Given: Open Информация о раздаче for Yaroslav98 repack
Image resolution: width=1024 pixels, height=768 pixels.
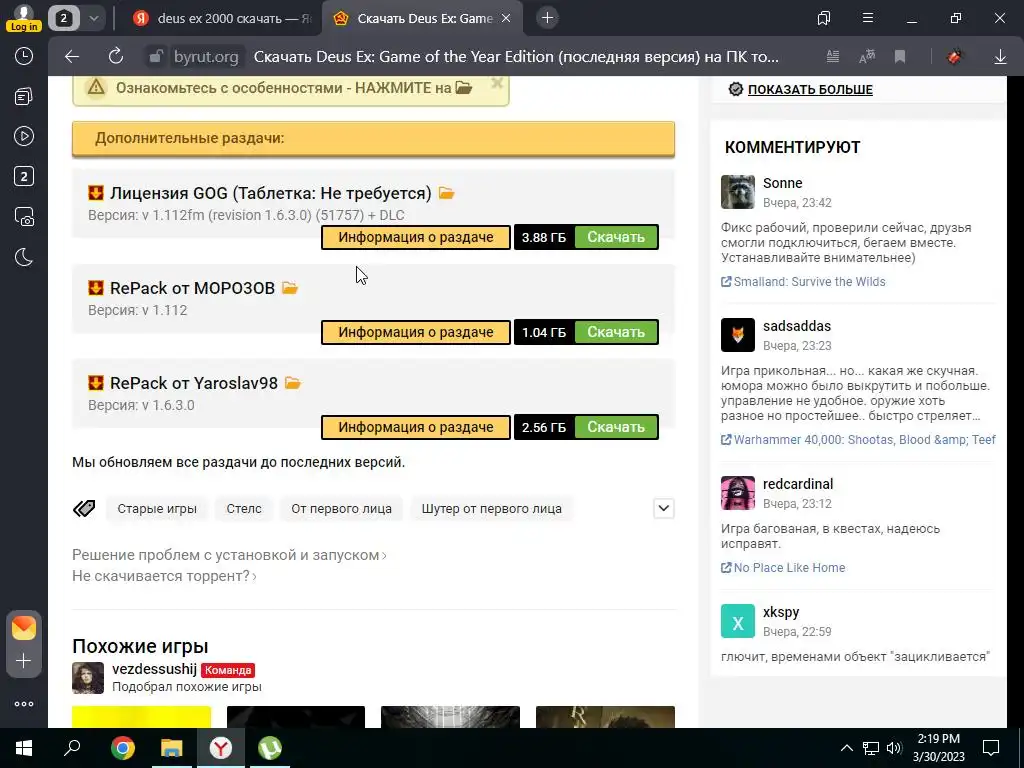Looking at the screenshot, I should point(416,427).
